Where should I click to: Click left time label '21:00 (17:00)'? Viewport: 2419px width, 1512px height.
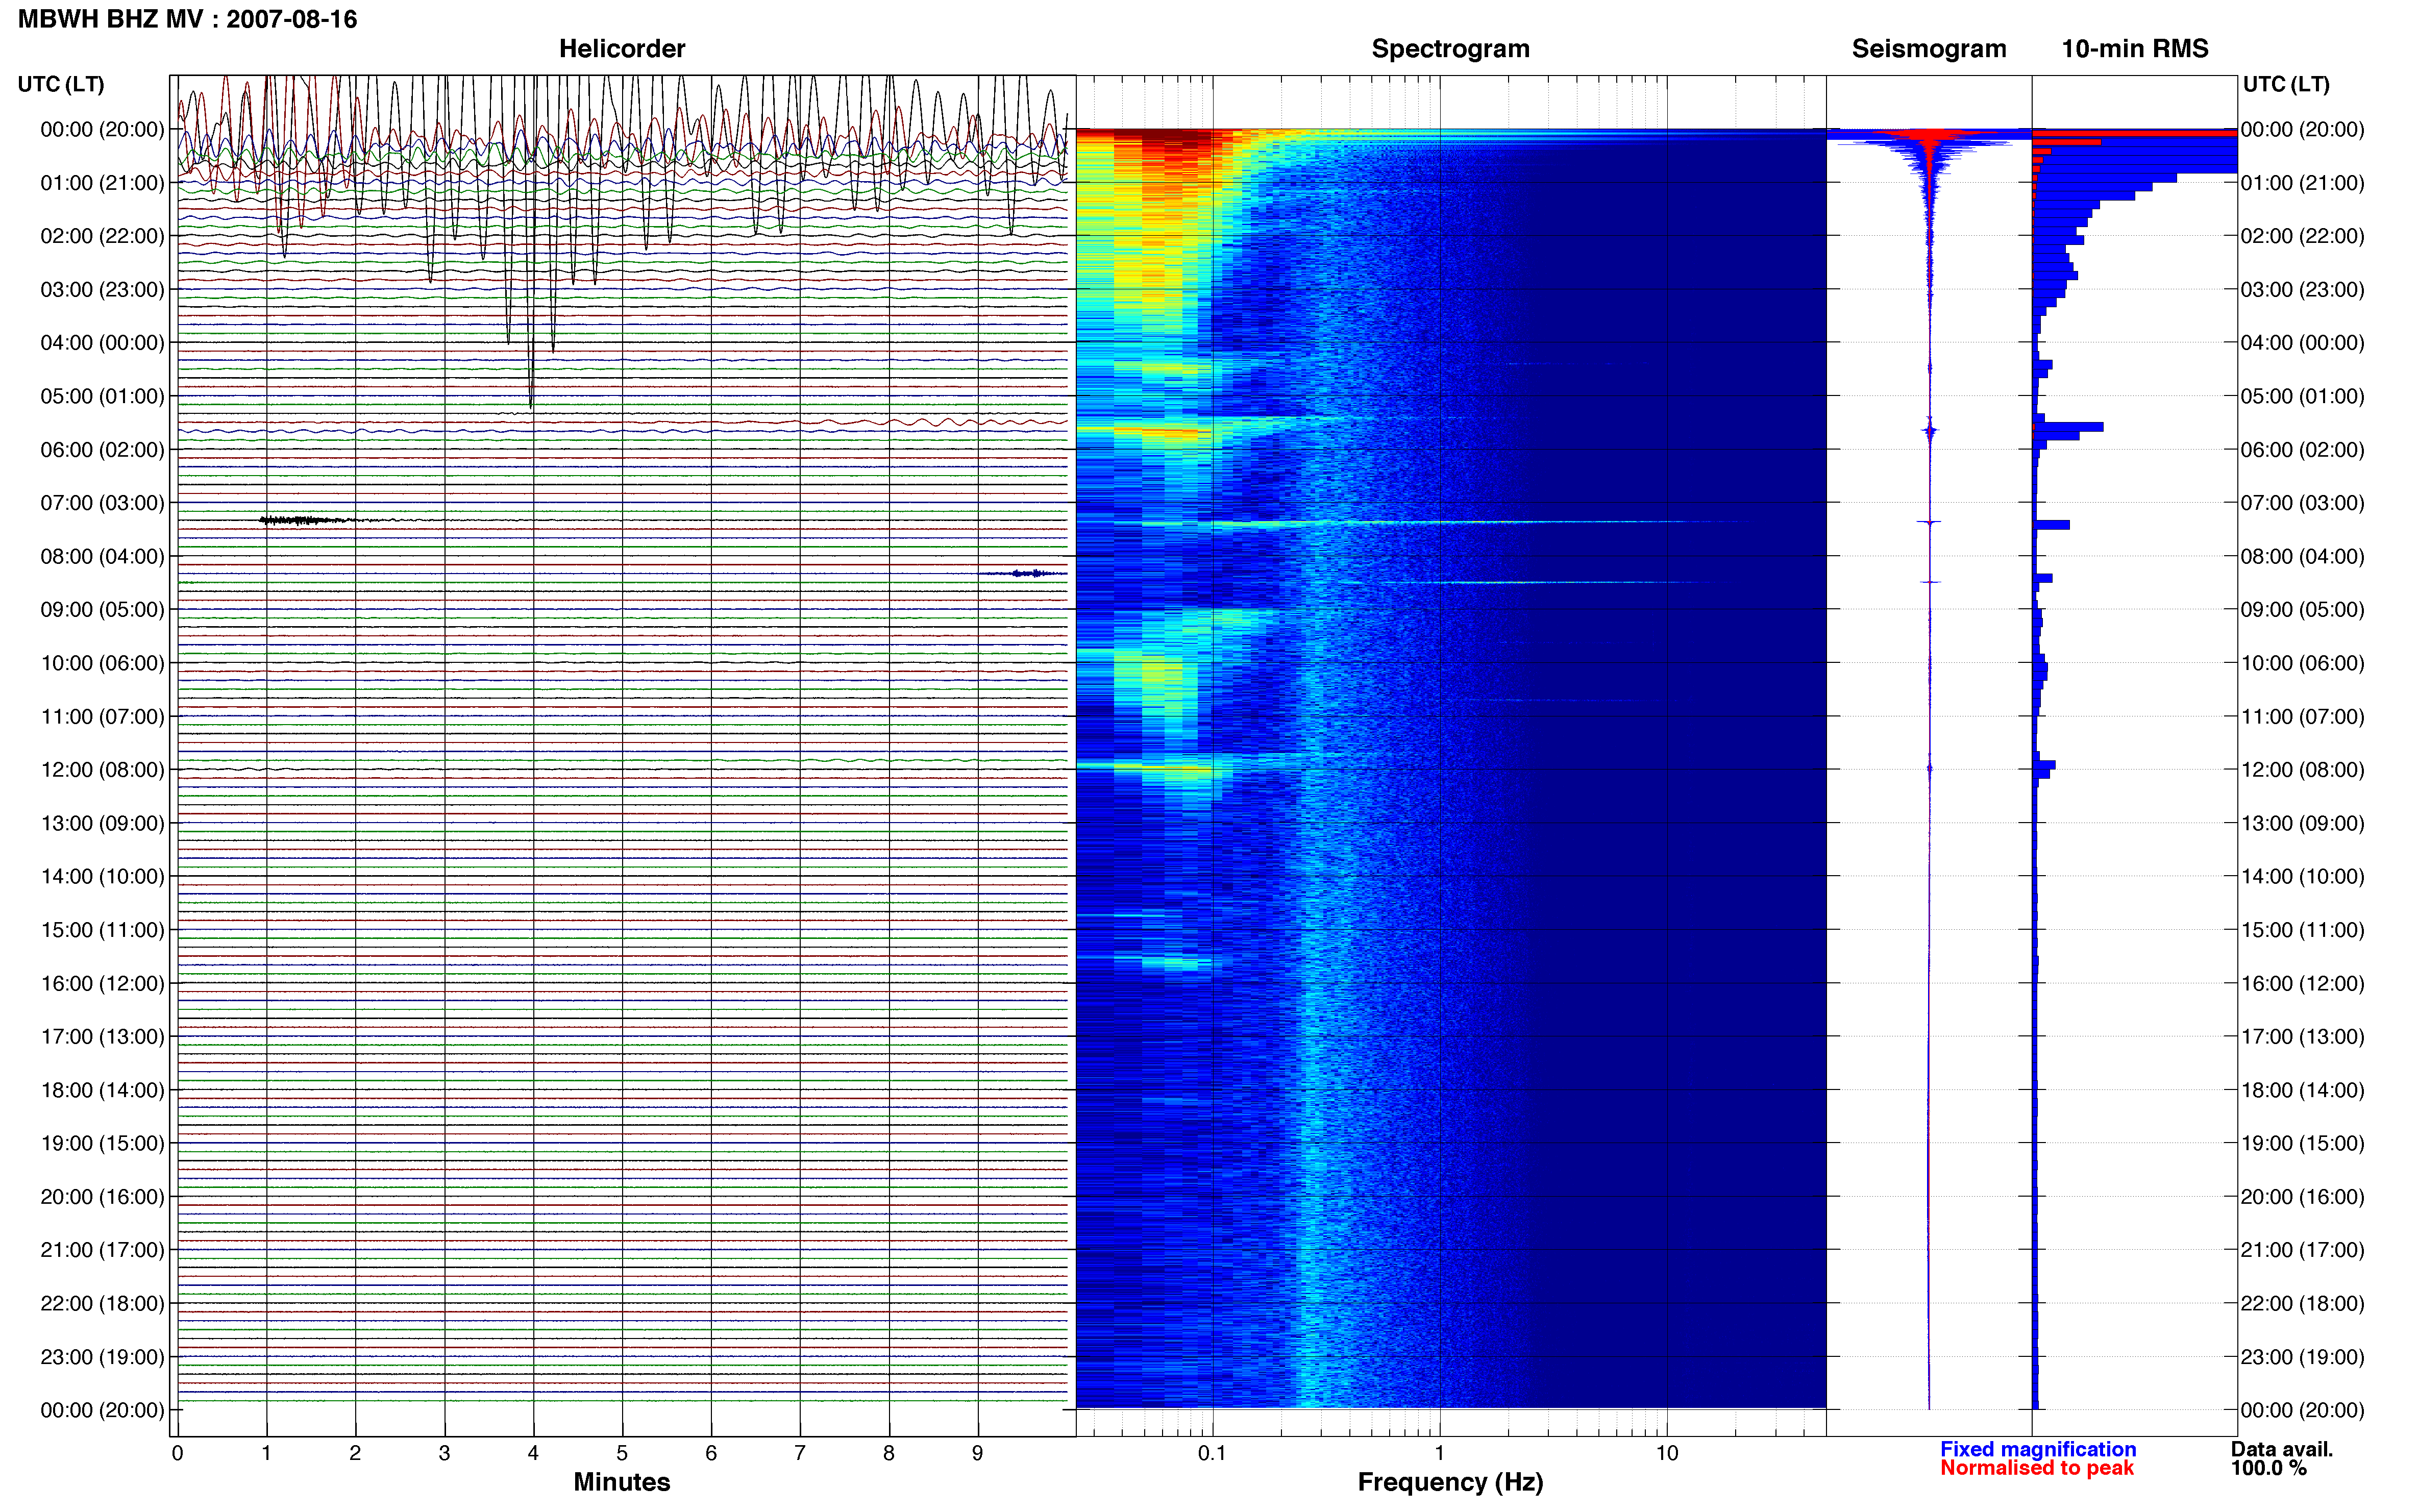coord(102,1250)
